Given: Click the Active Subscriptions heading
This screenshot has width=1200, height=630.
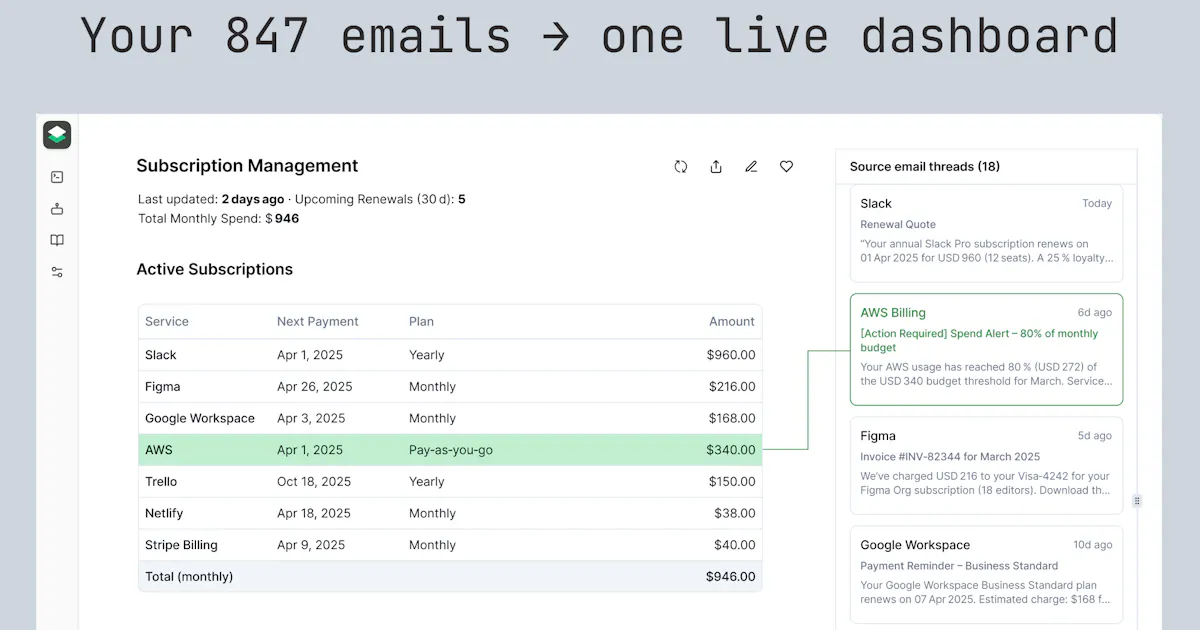Looking at the screenshot, I should (215, 269).
